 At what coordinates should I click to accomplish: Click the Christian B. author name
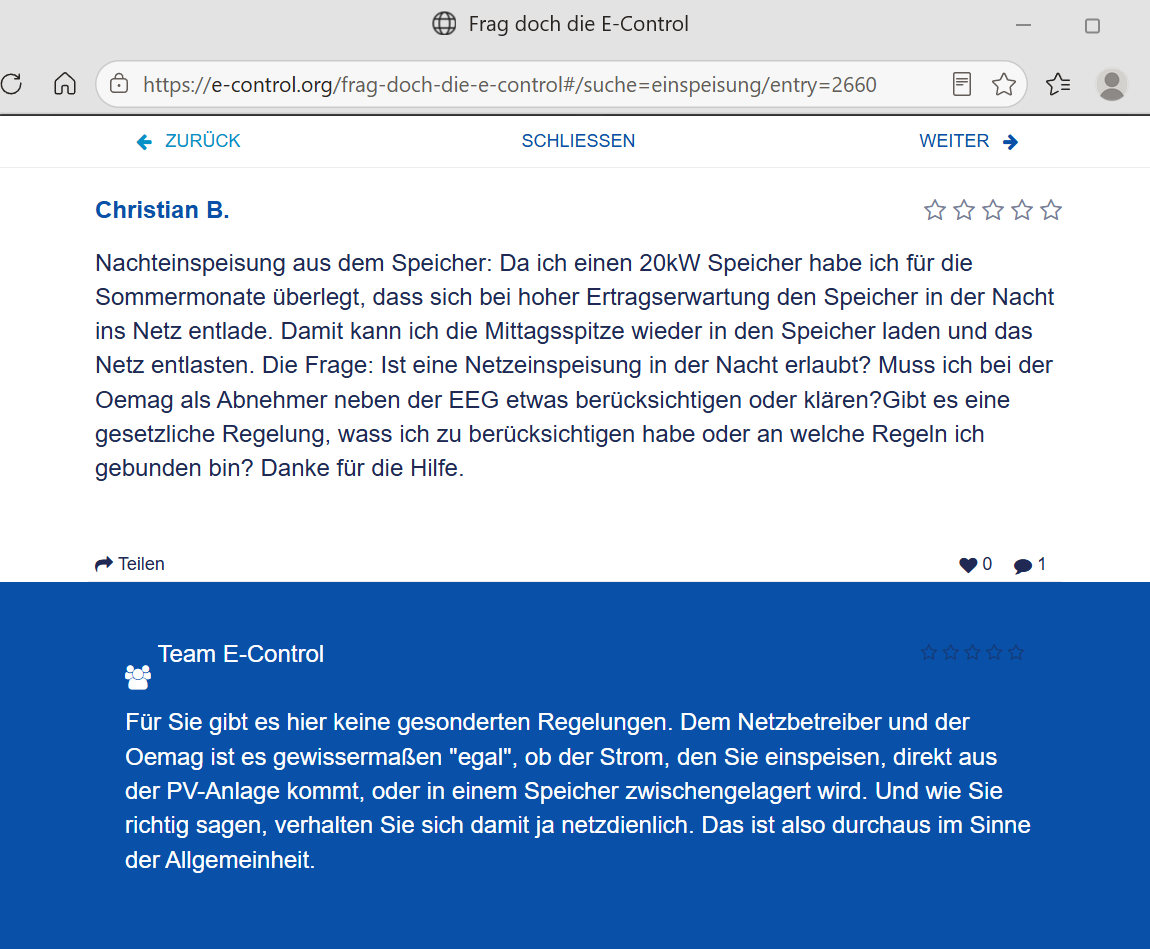(x=162, y=210)
